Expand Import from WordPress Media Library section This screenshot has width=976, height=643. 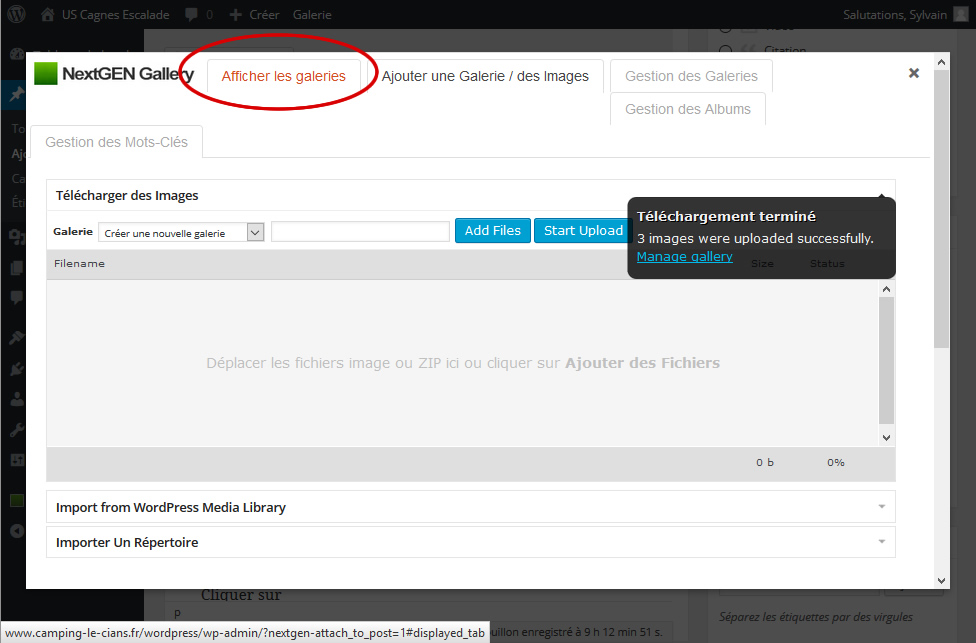coord(471,507)
